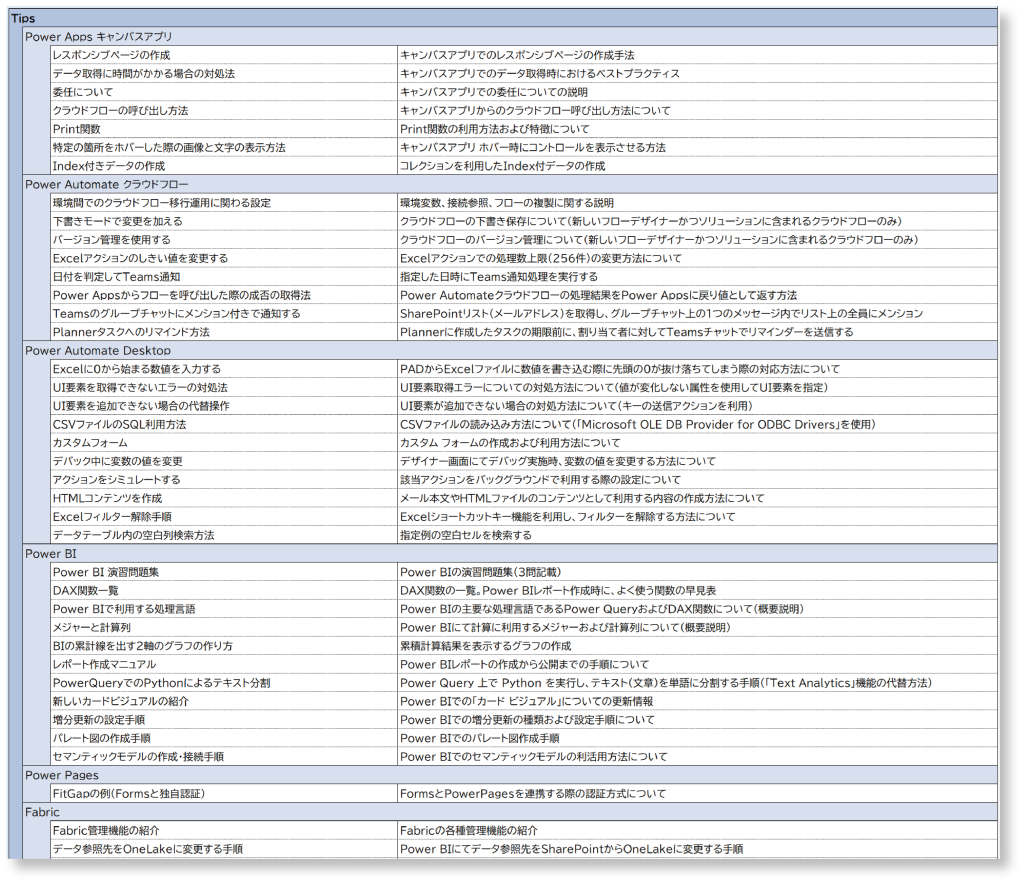Image resolution: width=1024 pixels, height=884 pixels.
Task: Select the Power Automate クラウドフロー section header
Action: pos(106,184)
